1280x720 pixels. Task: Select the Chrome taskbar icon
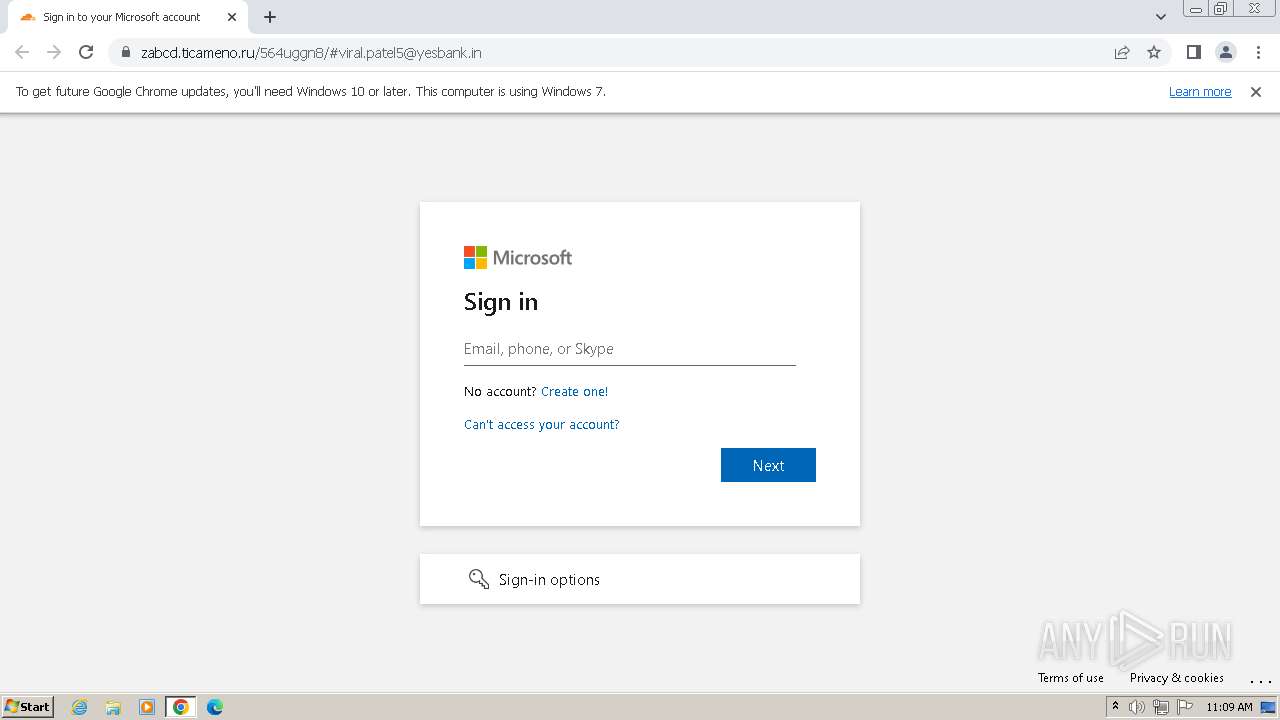tap(181, 707)
